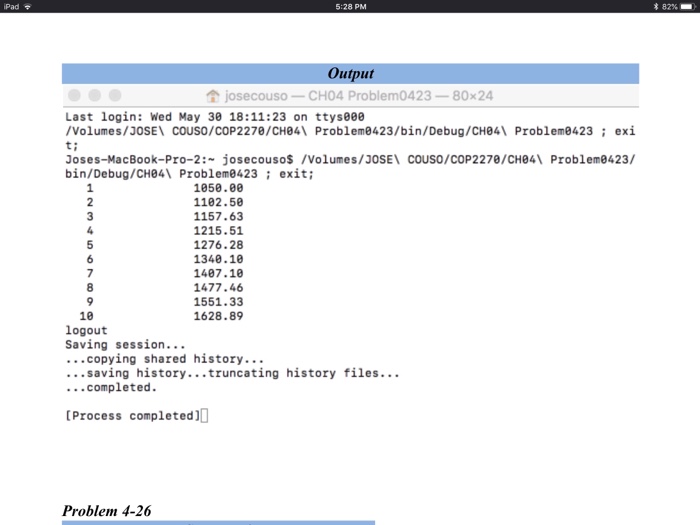The width and height of the screenshot is (700, 525).
Task: Click the value 1050.00
Action: coord(218,188)
